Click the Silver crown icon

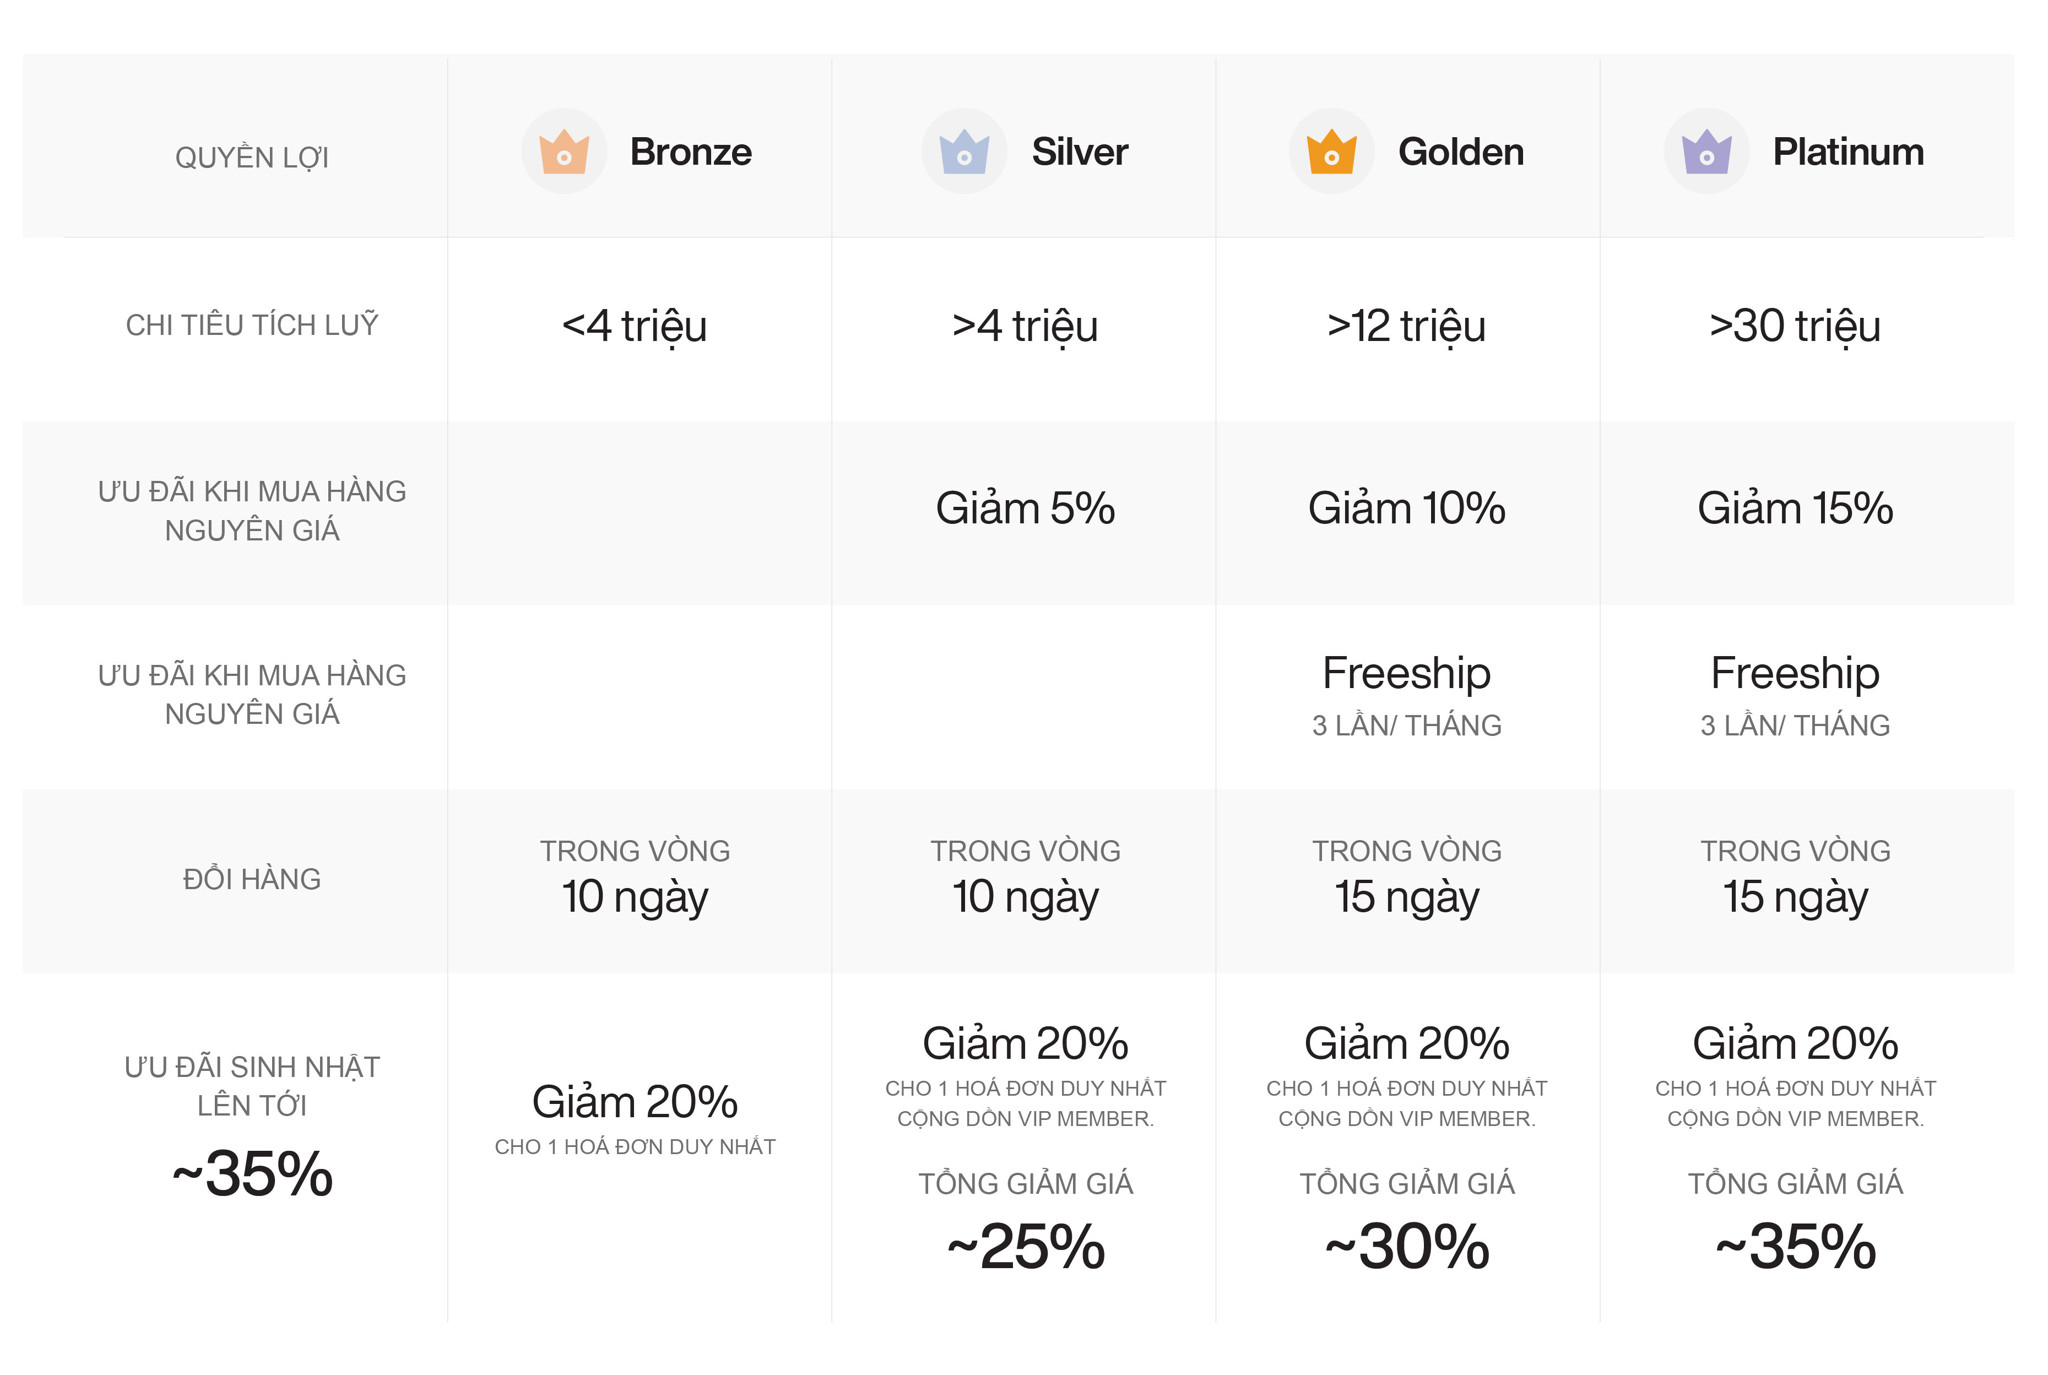964,152
